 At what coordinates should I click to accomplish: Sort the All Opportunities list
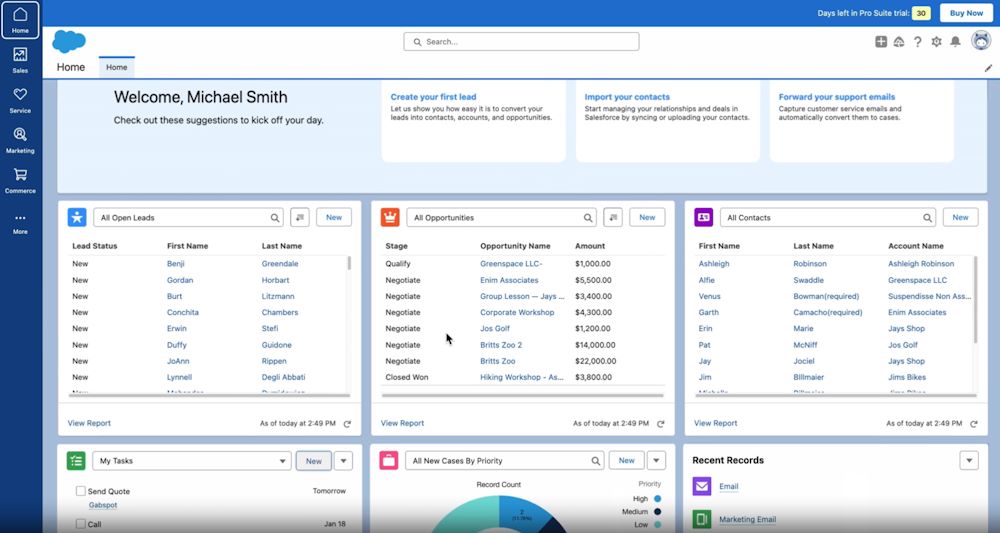coord(613,217)
